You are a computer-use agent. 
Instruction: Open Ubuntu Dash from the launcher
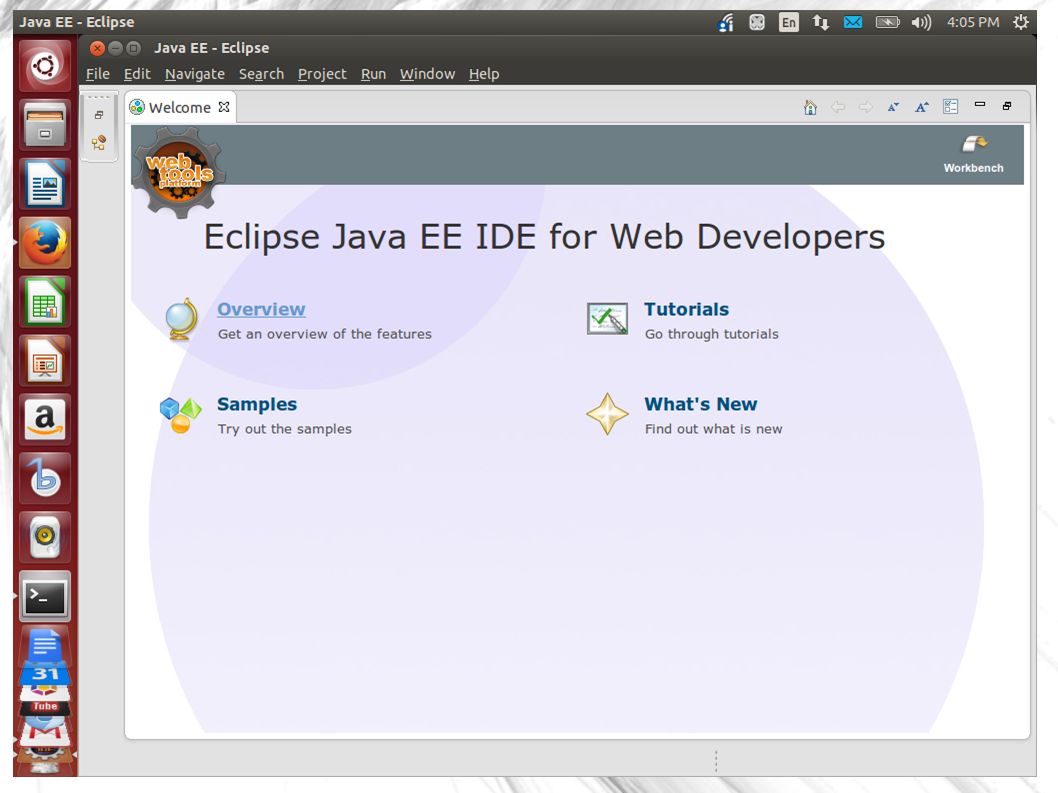pos(45,66)
